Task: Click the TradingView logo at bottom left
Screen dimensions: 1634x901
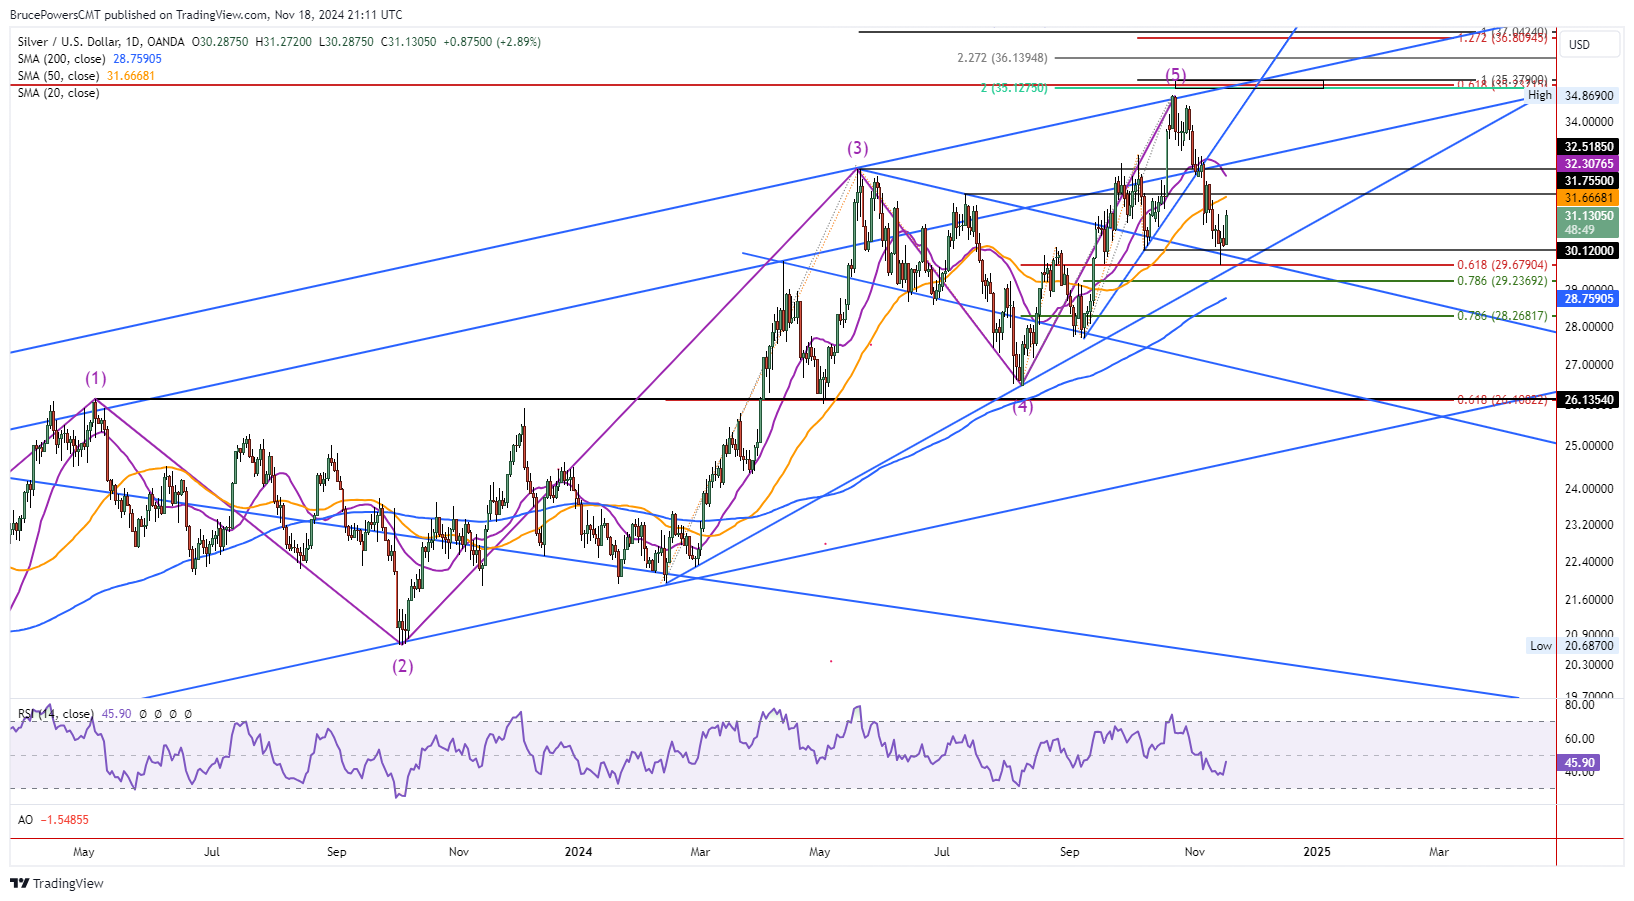Action: pyautogui.click(x=57, y=883)
